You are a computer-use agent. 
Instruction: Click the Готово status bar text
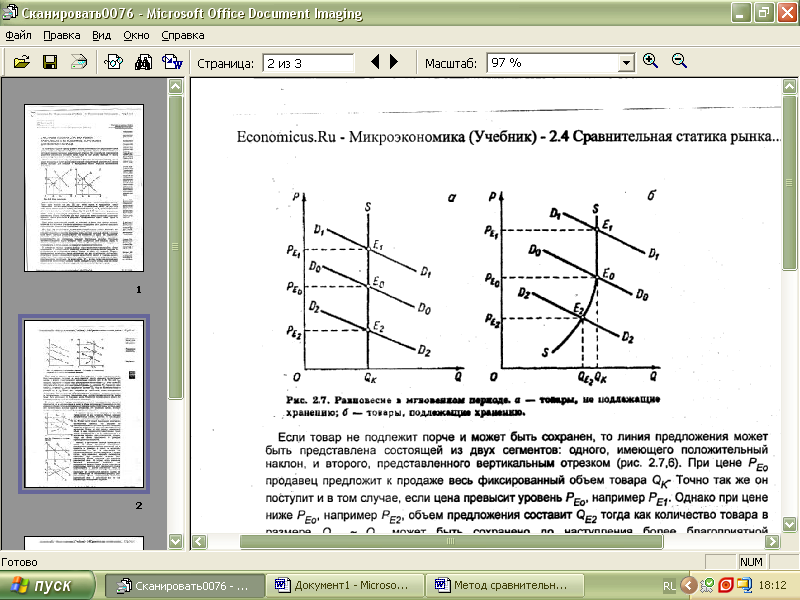pos(19,562)
